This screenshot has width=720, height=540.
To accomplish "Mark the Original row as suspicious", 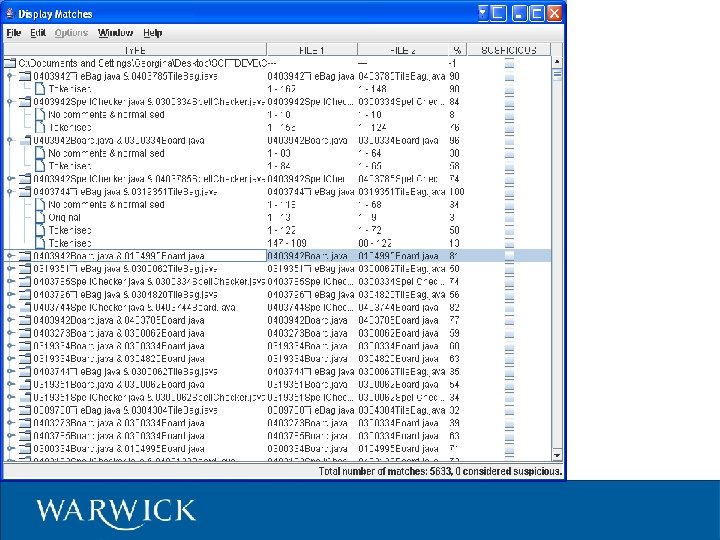I will (509, 217).
